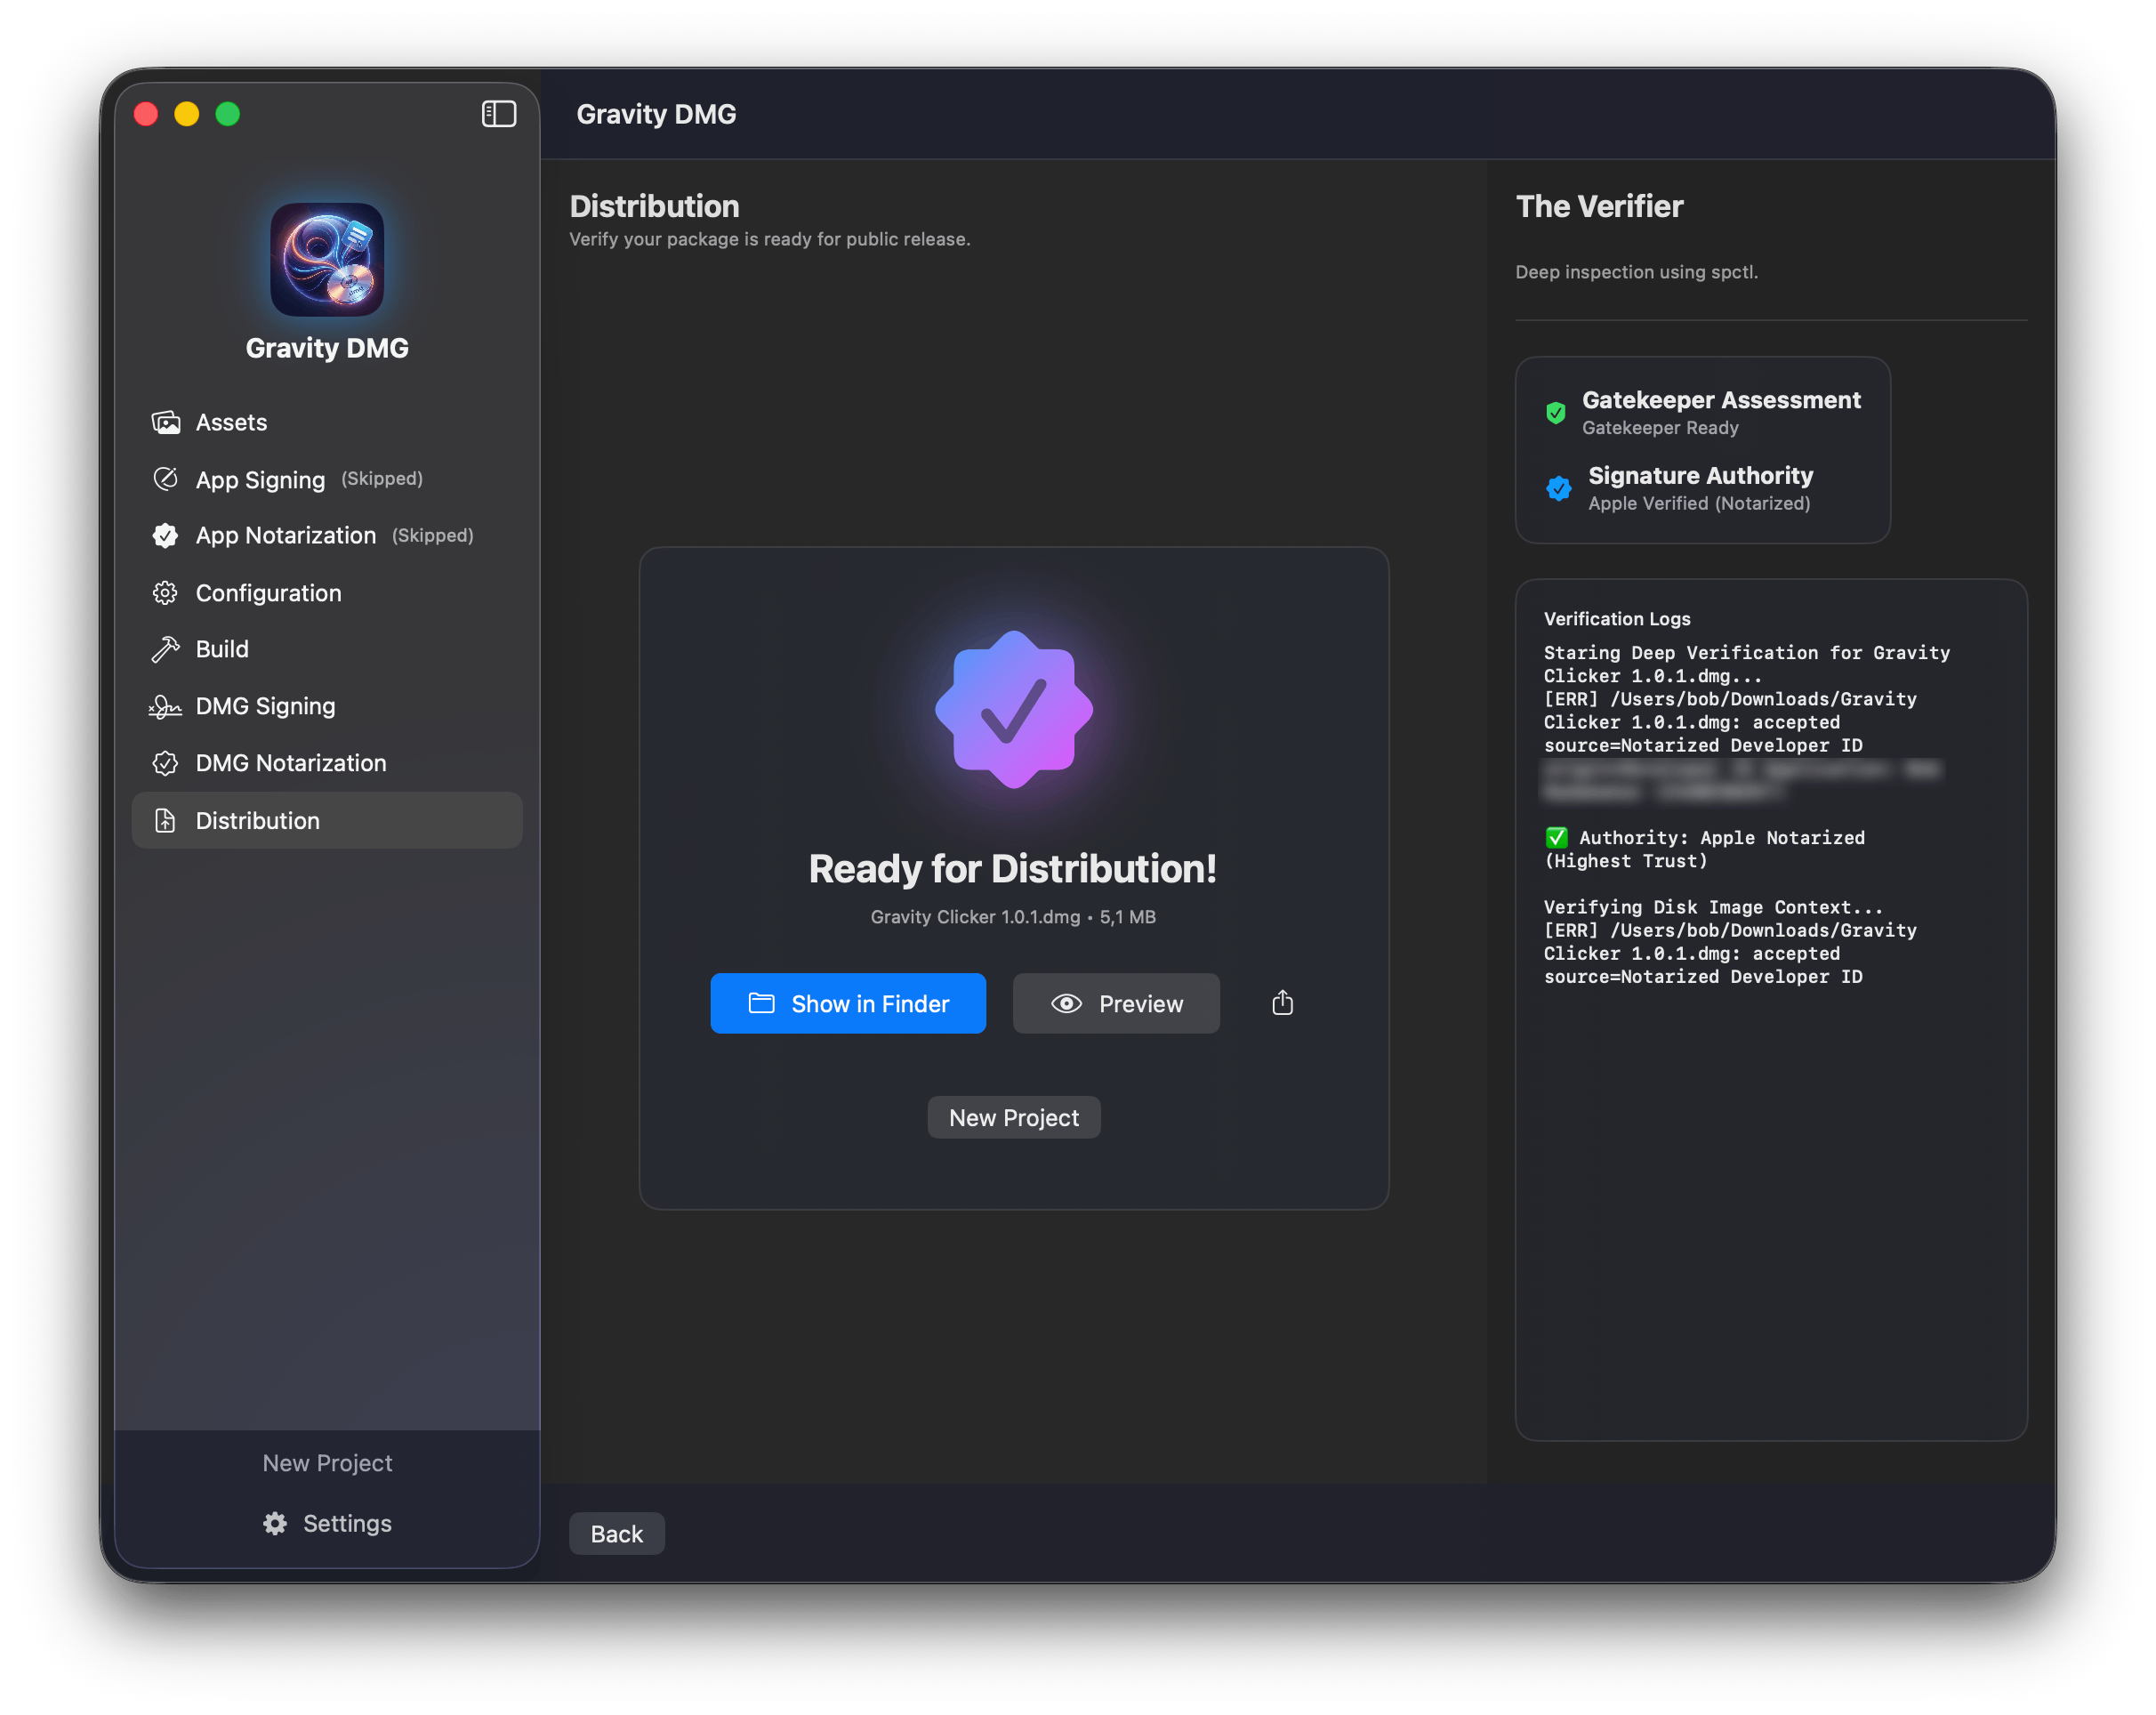Click the Configuration gear icon

166,593
